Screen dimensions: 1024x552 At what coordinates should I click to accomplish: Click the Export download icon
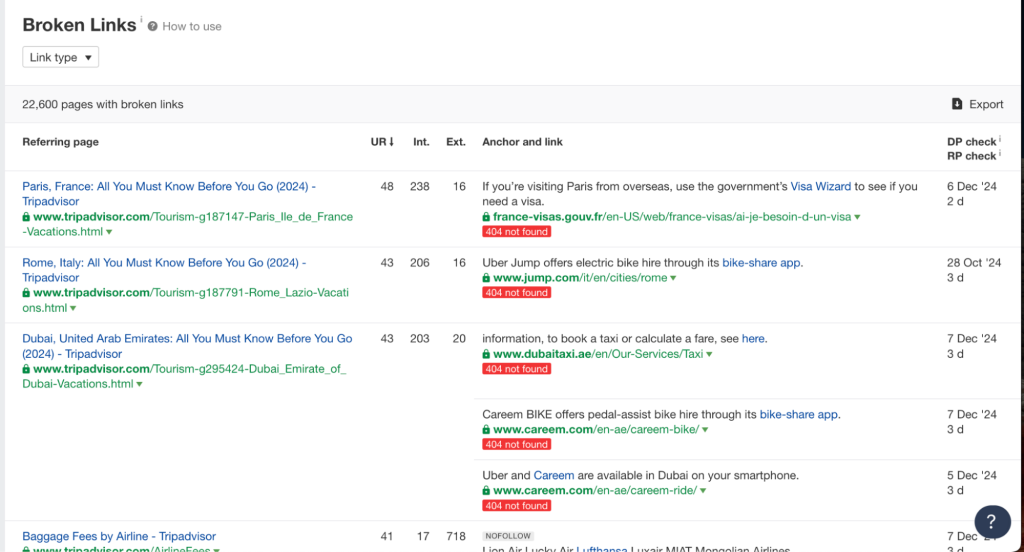956,104
